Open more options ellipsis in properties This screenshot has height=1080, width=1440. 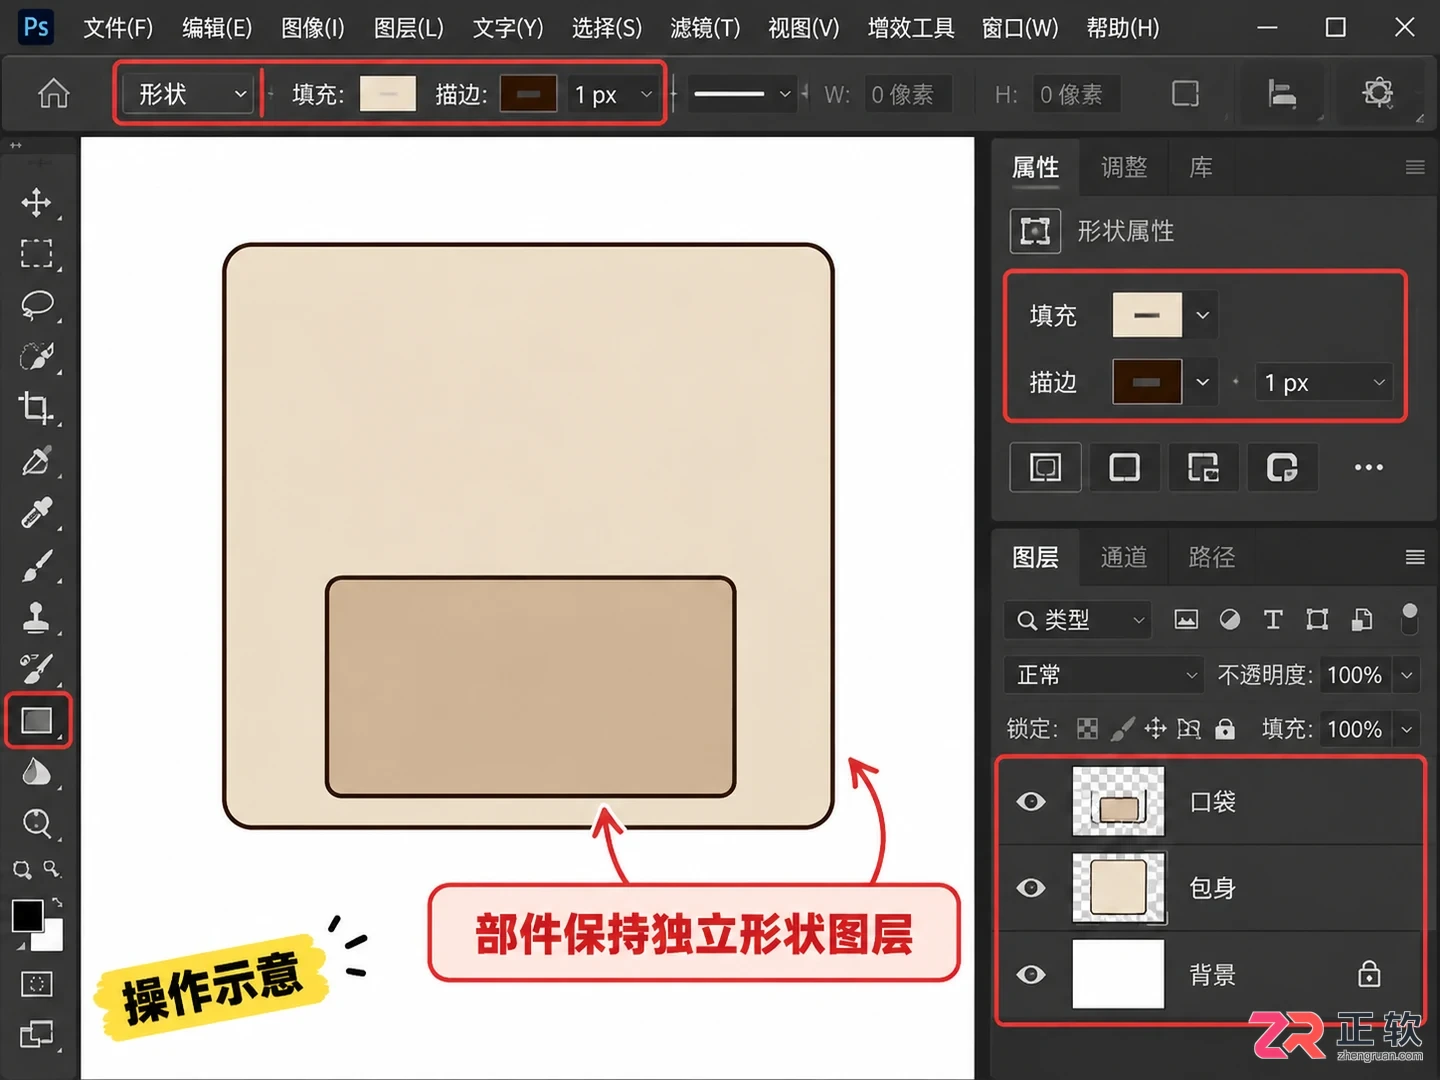pos(1368,467)
